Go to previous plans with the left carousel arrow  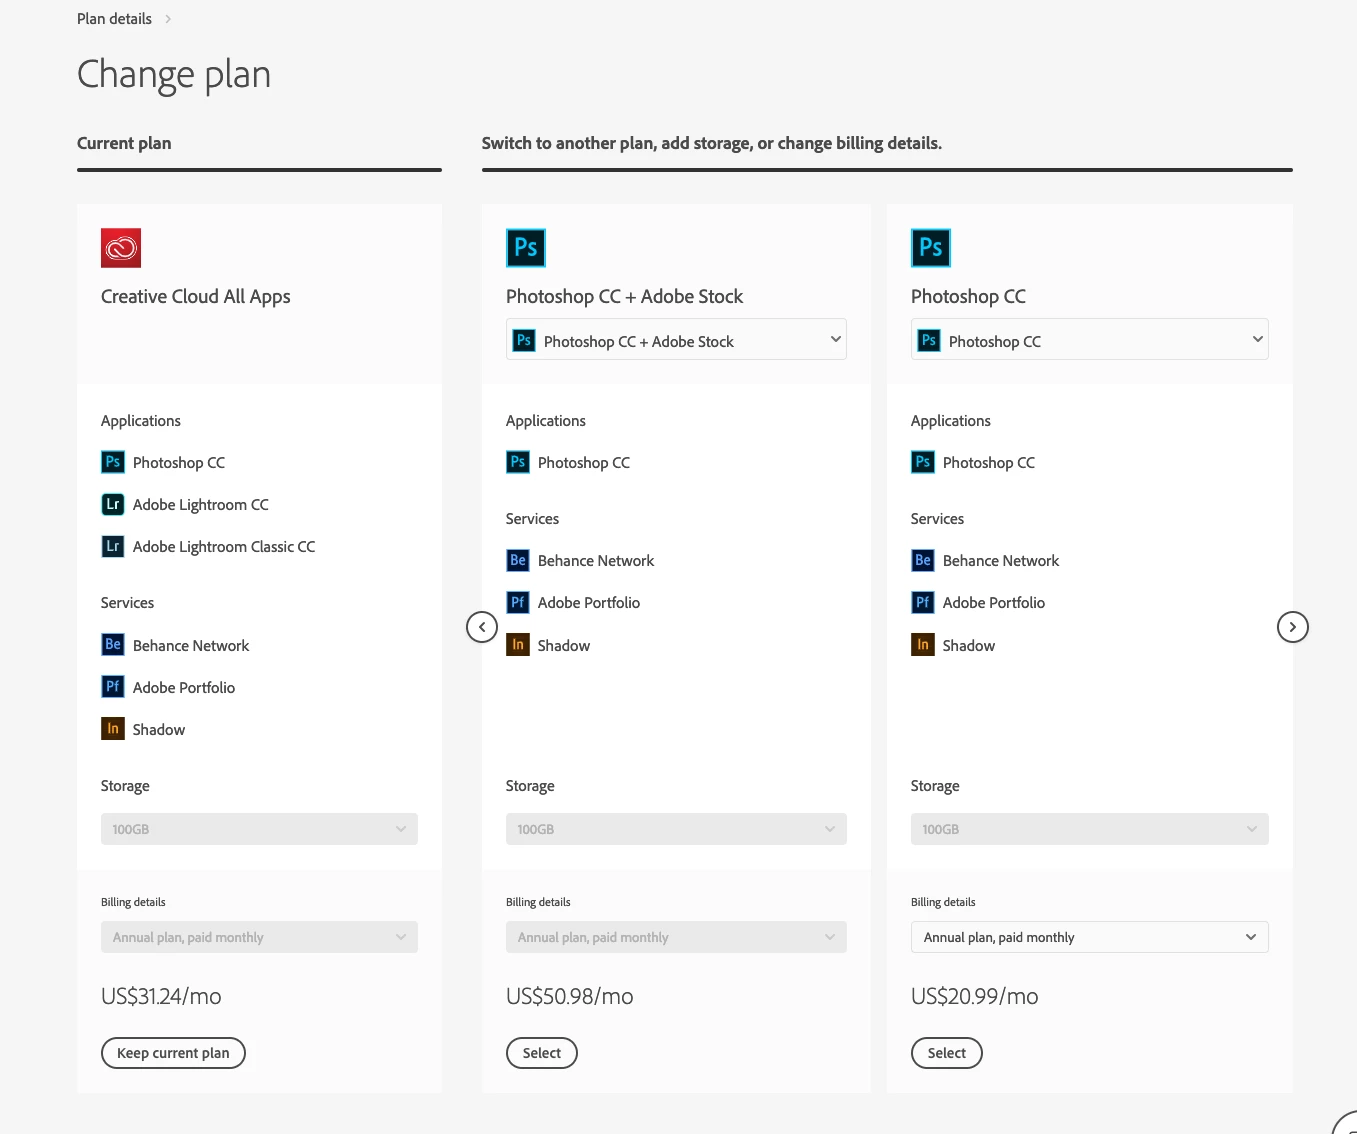click(482, 627)
